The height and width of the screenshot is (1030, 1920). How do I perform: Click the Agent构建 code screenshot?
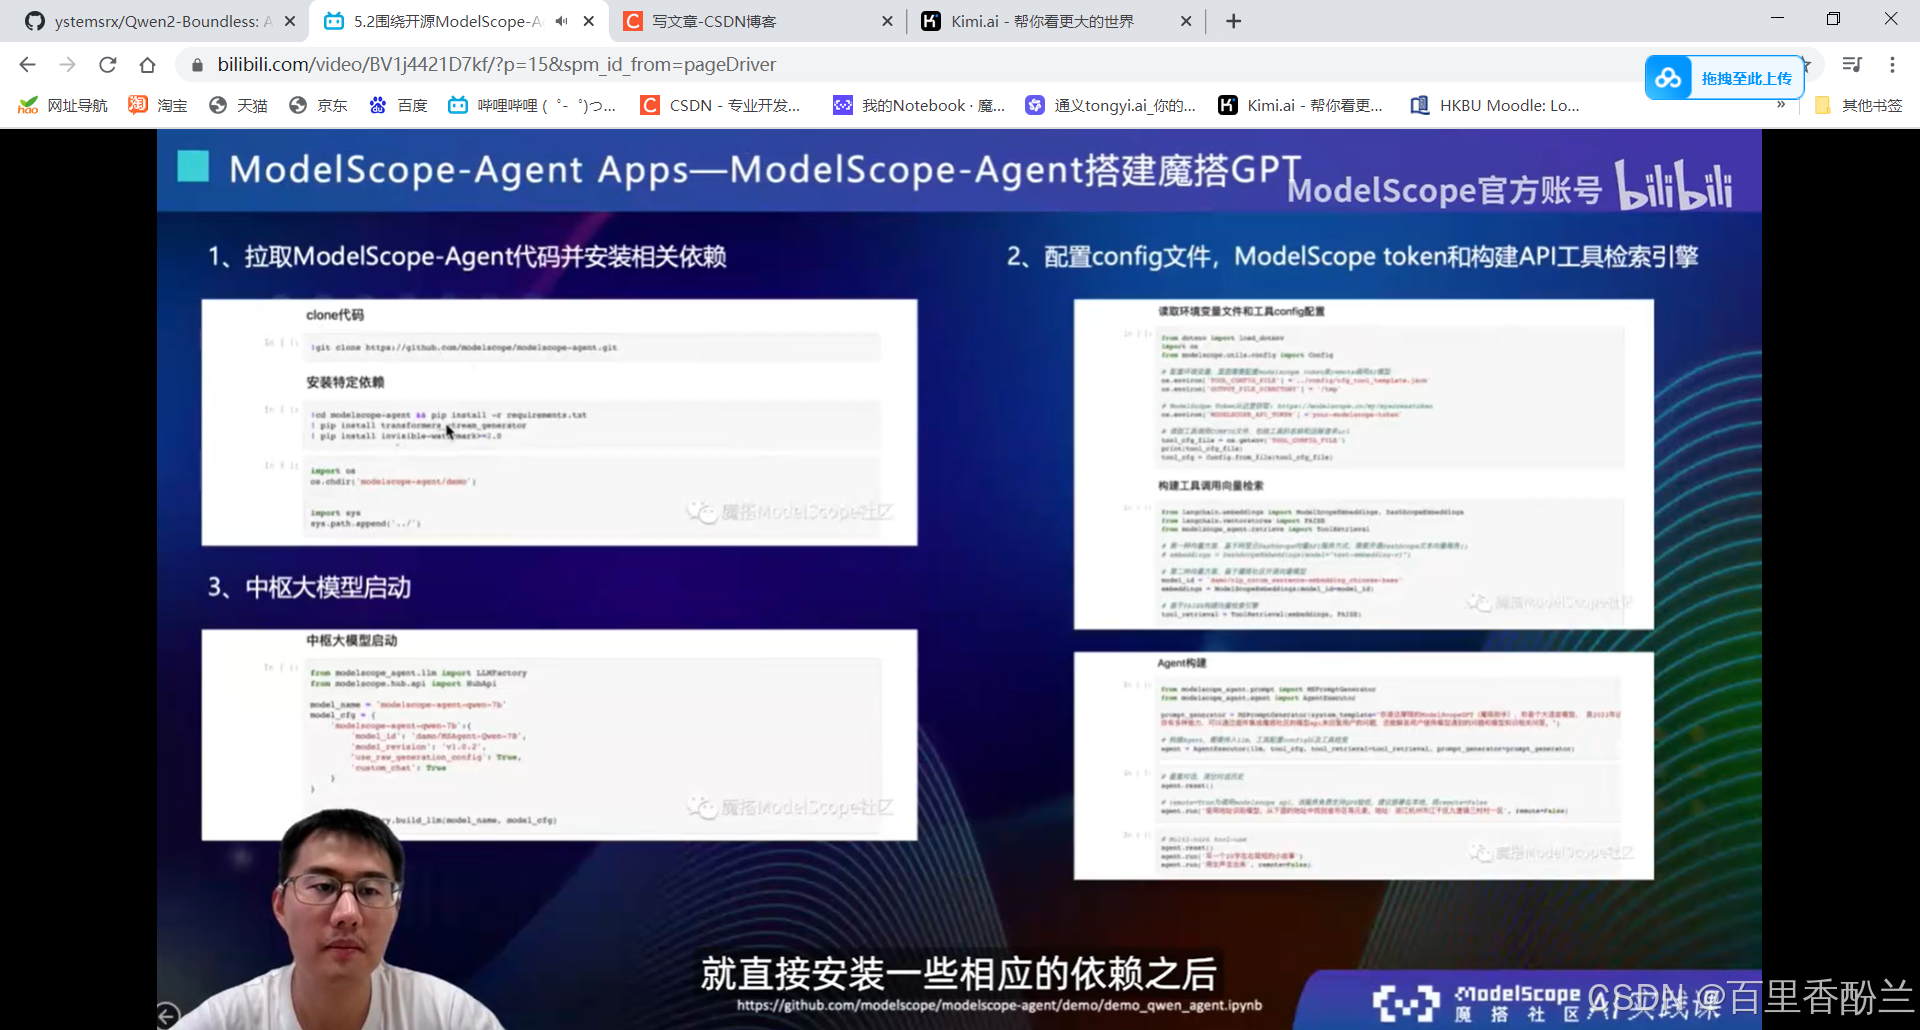point(1363,765)
